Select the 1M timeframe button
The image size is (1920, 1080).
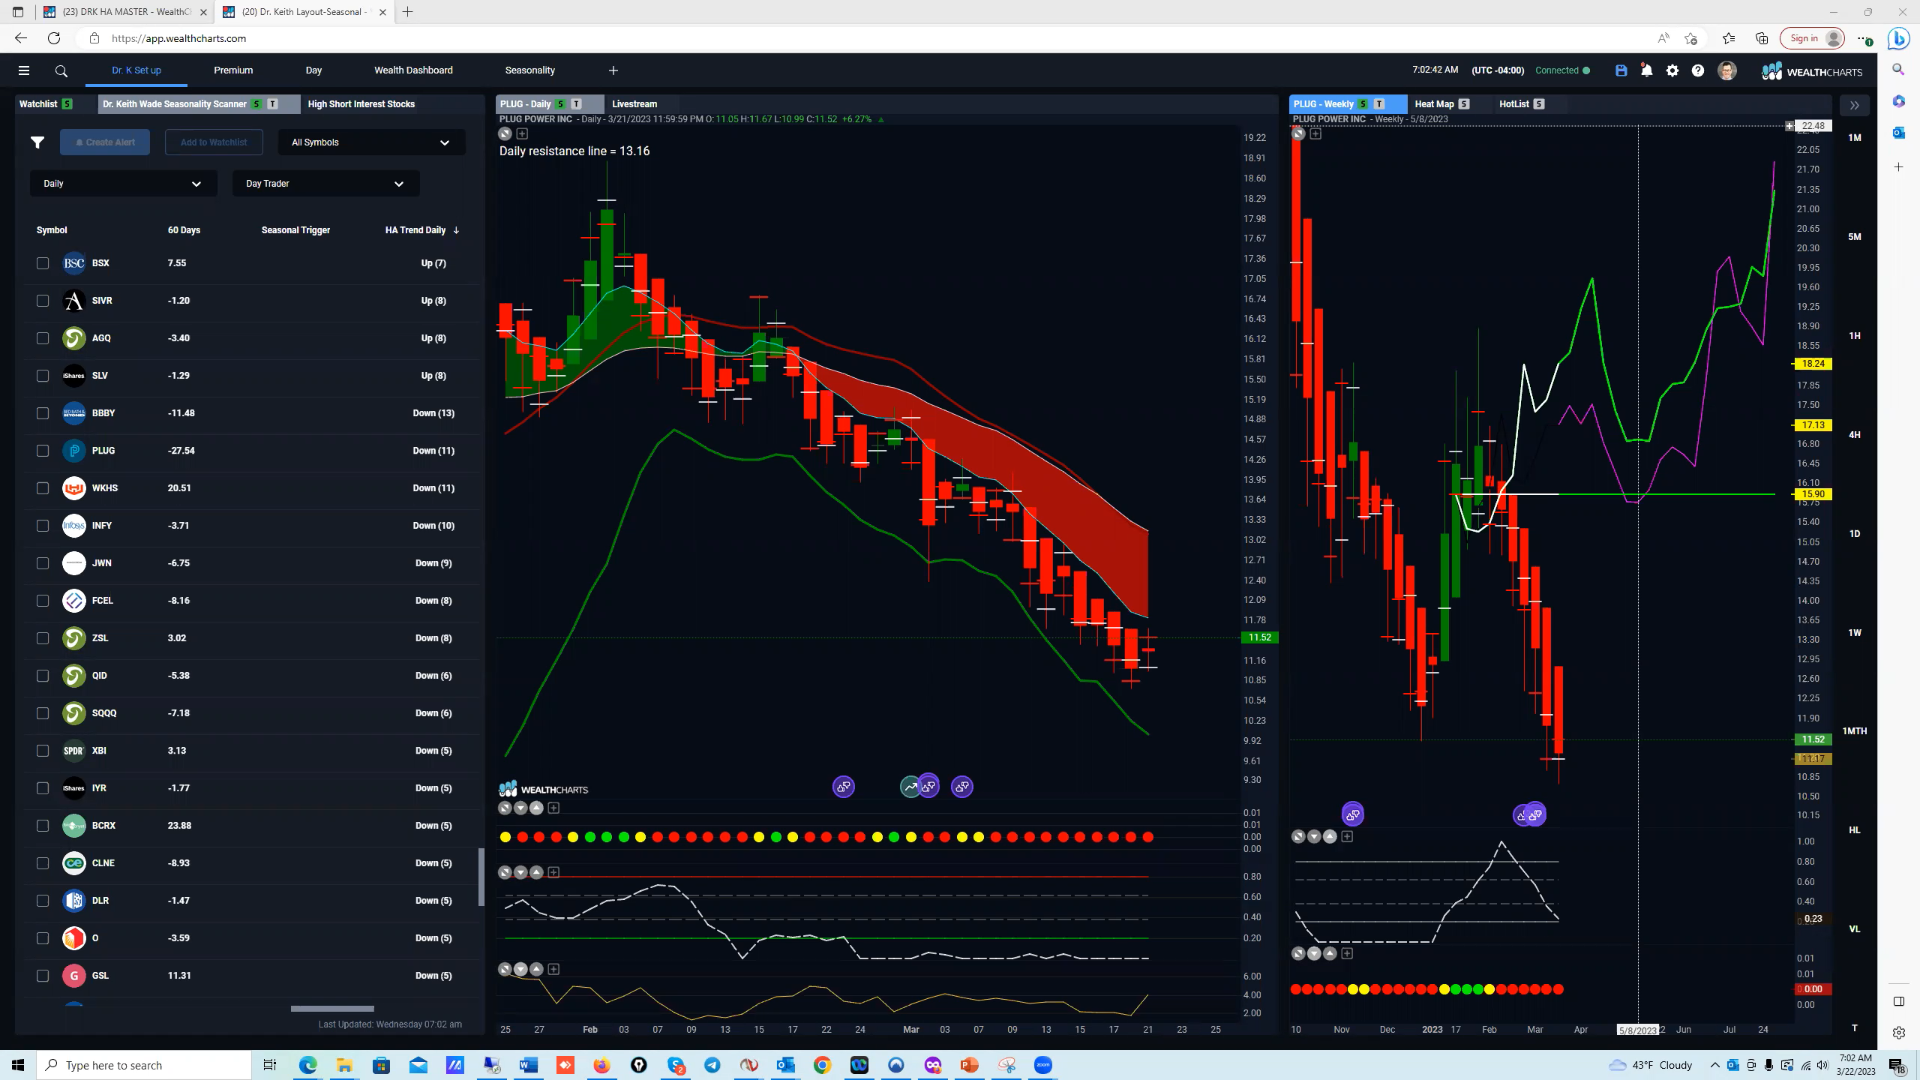[1855, 138]
